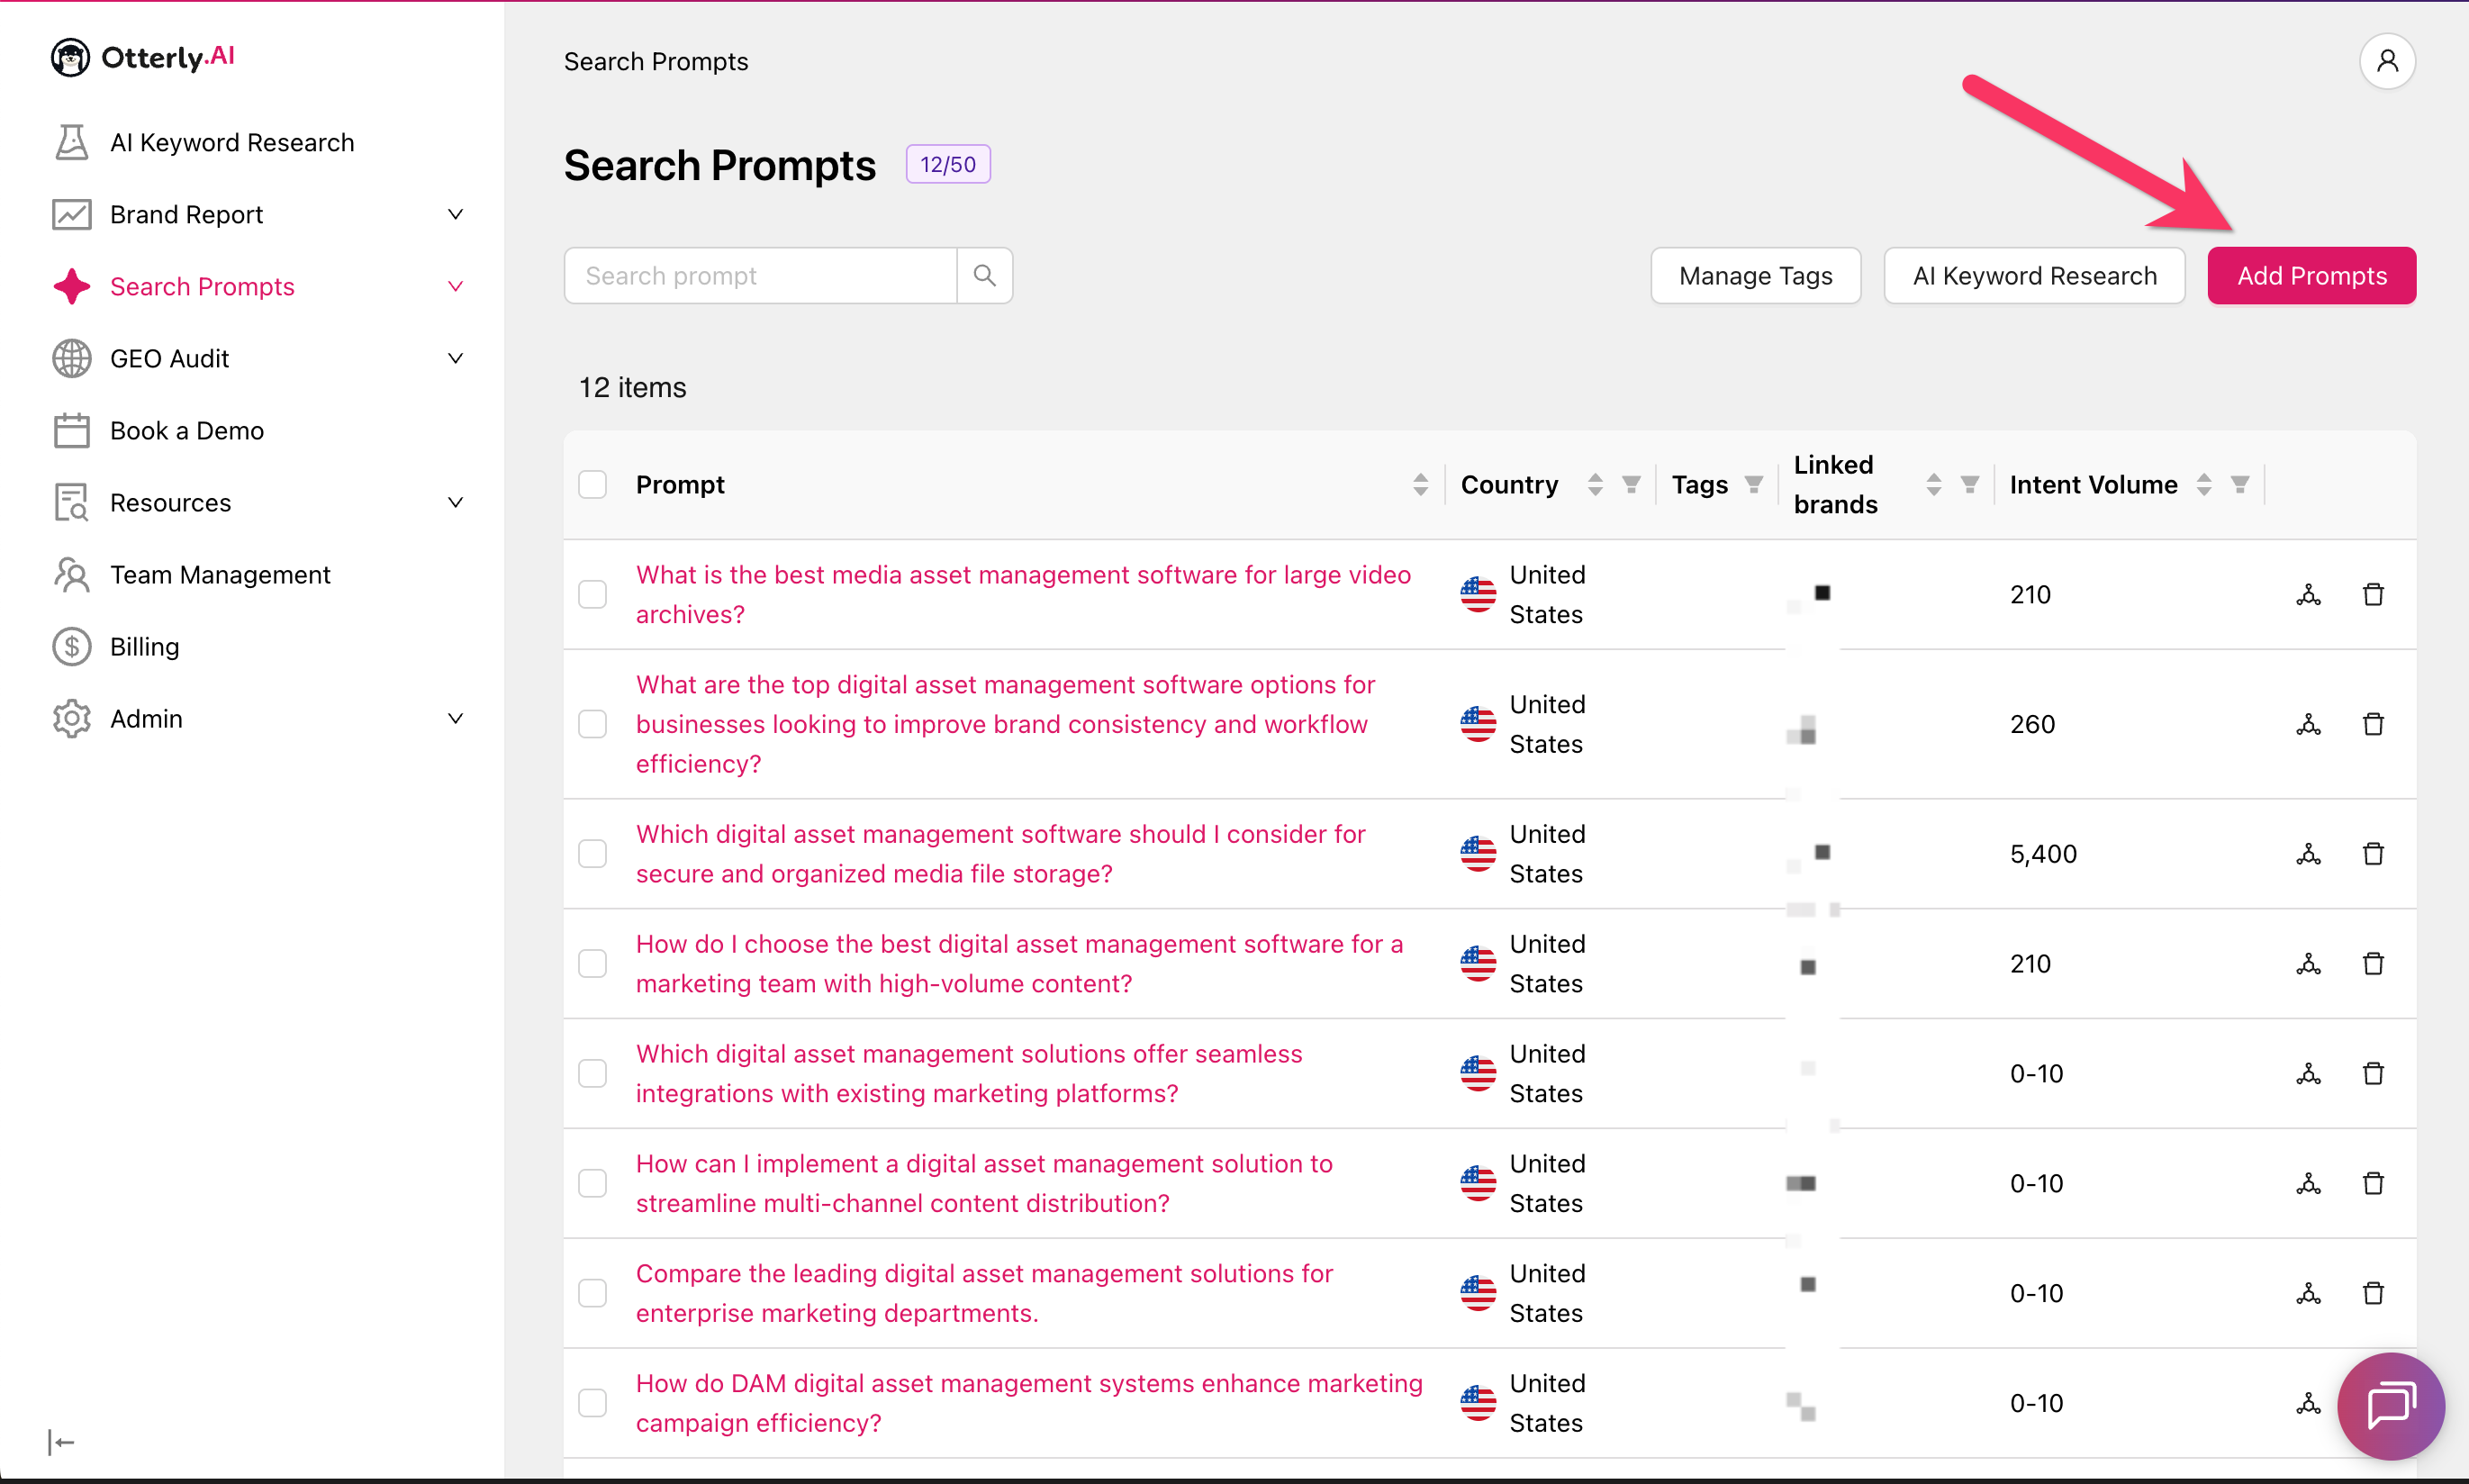Open the user profile avatar icon
The image size is (2469, 1484).
click(x=2386, y=61)
